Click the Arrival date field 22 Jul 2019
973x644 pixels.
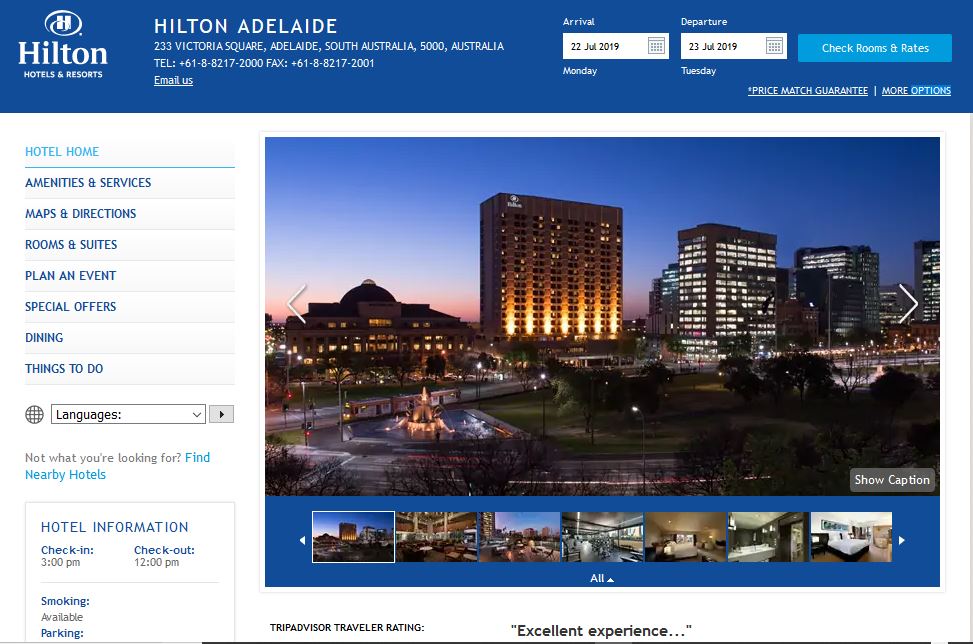616,46
